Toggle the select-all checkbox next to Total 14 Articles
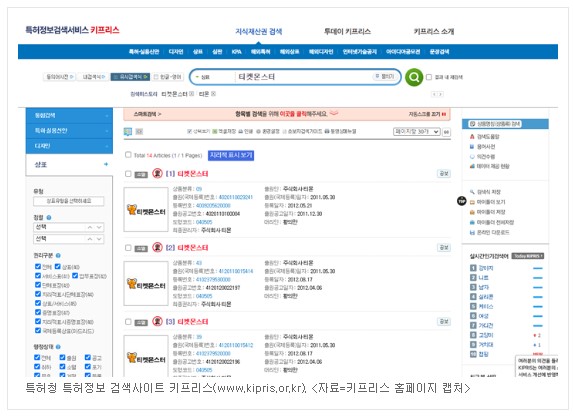The width and height of the screenshot is (573, 416). (128, 155)
